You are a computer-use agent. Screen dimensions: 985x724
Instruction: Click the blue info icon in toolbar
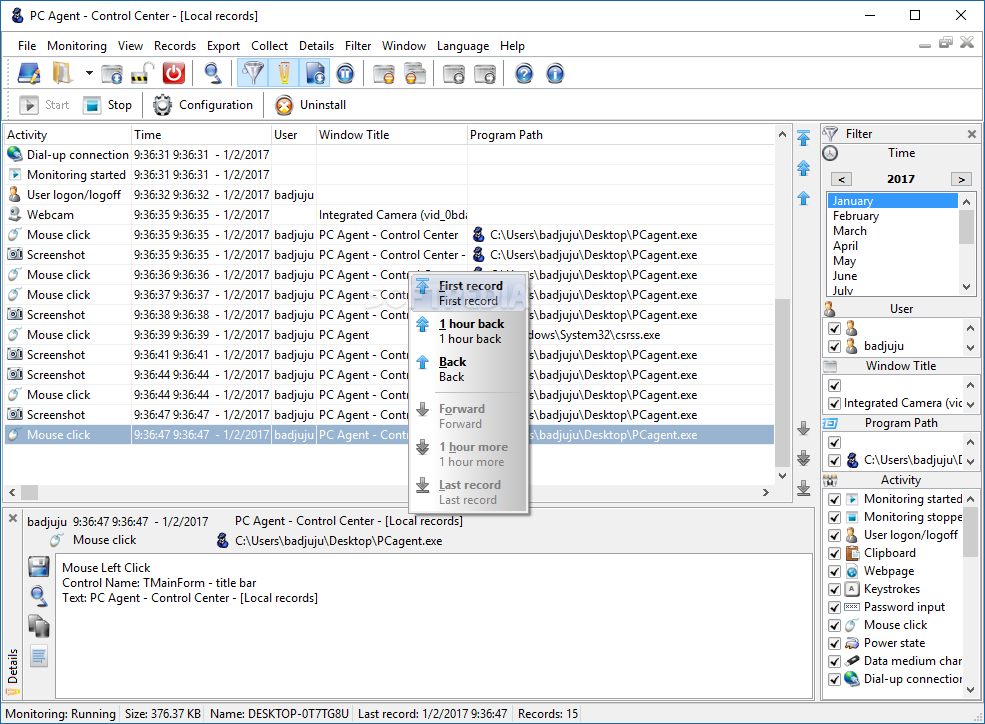tap(555, 73)
